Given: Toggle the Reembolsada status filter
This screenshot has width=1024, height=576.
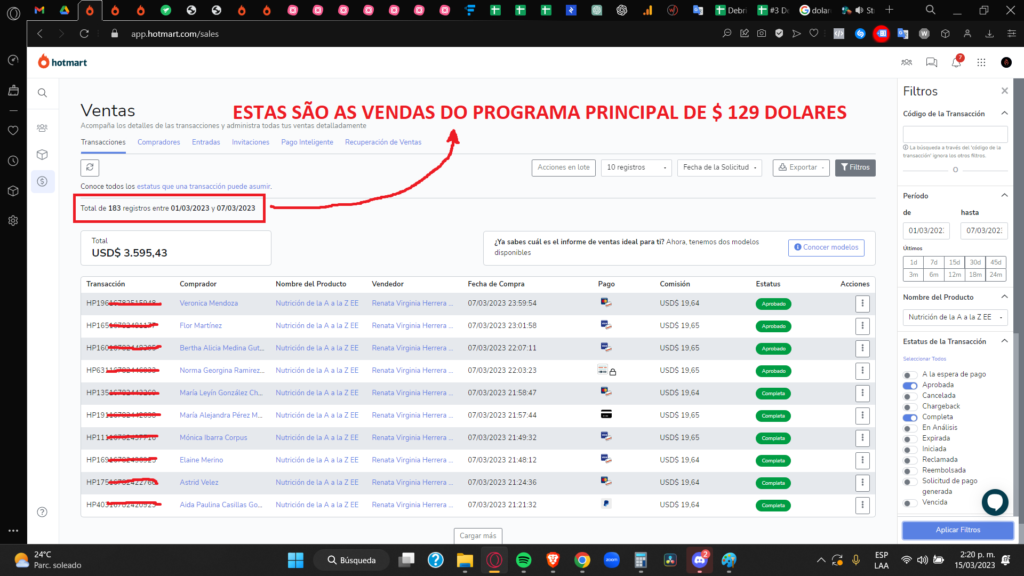Looking at the screenshot, I should click(909, 471).
